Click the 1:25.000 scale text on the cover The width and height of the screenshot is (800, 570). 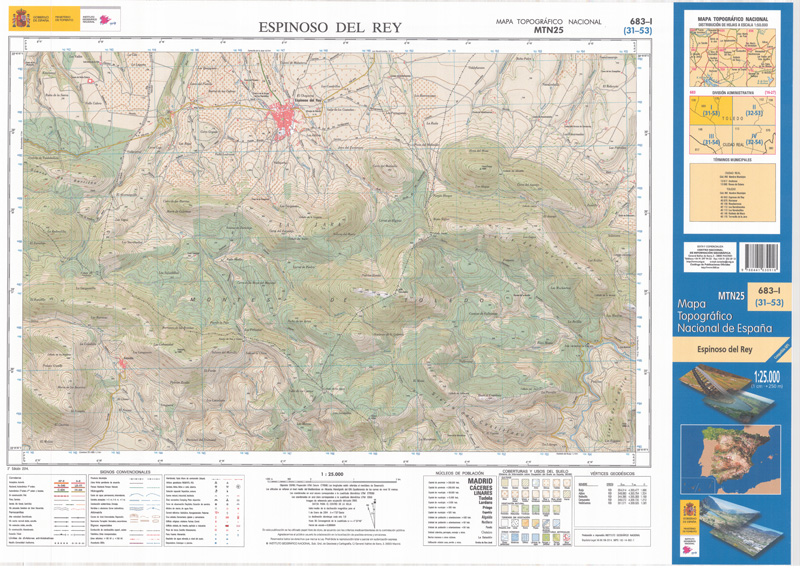click(x=766, y=377)
